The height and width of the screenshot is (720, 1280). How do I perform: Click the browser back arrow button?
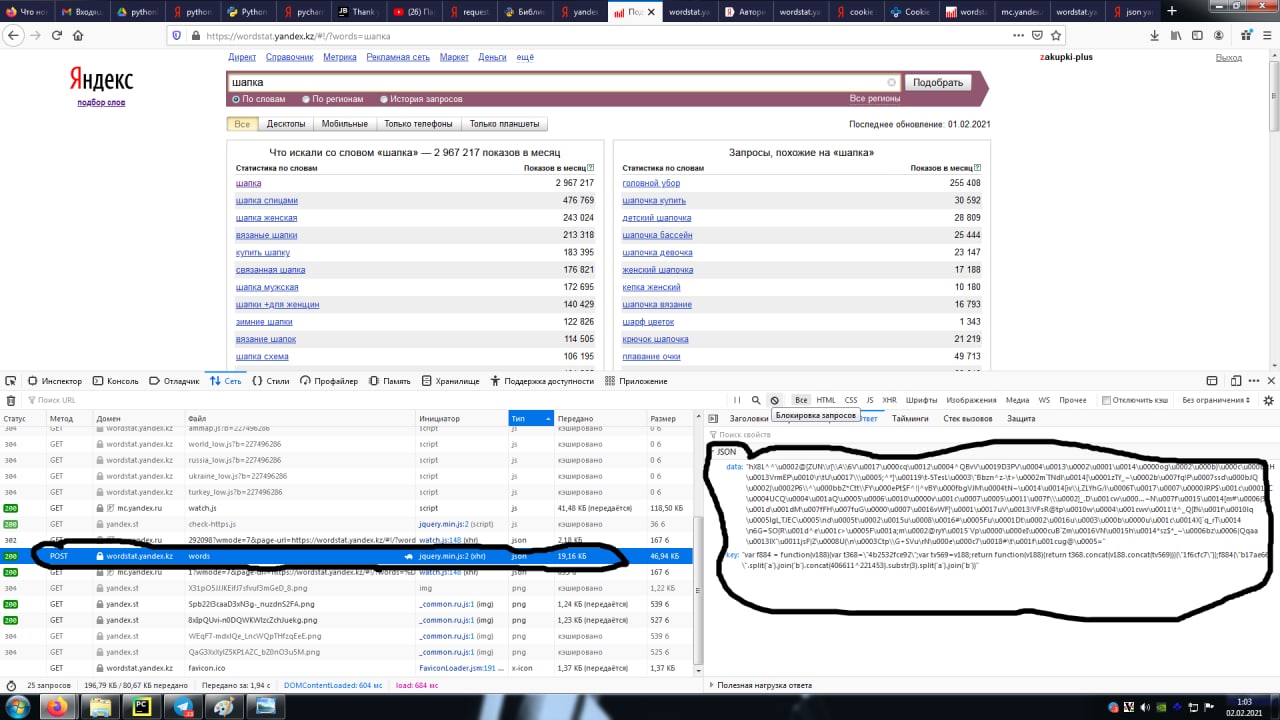tap(12, 35)
